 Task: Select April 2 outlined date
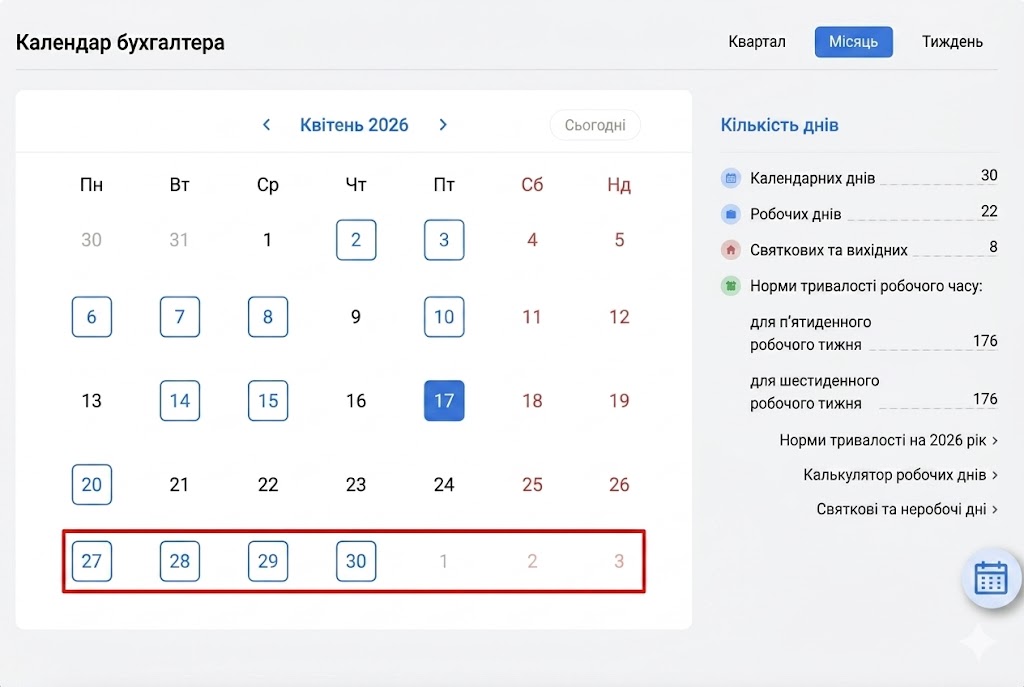pyautogui.click(x=356, y=240)
